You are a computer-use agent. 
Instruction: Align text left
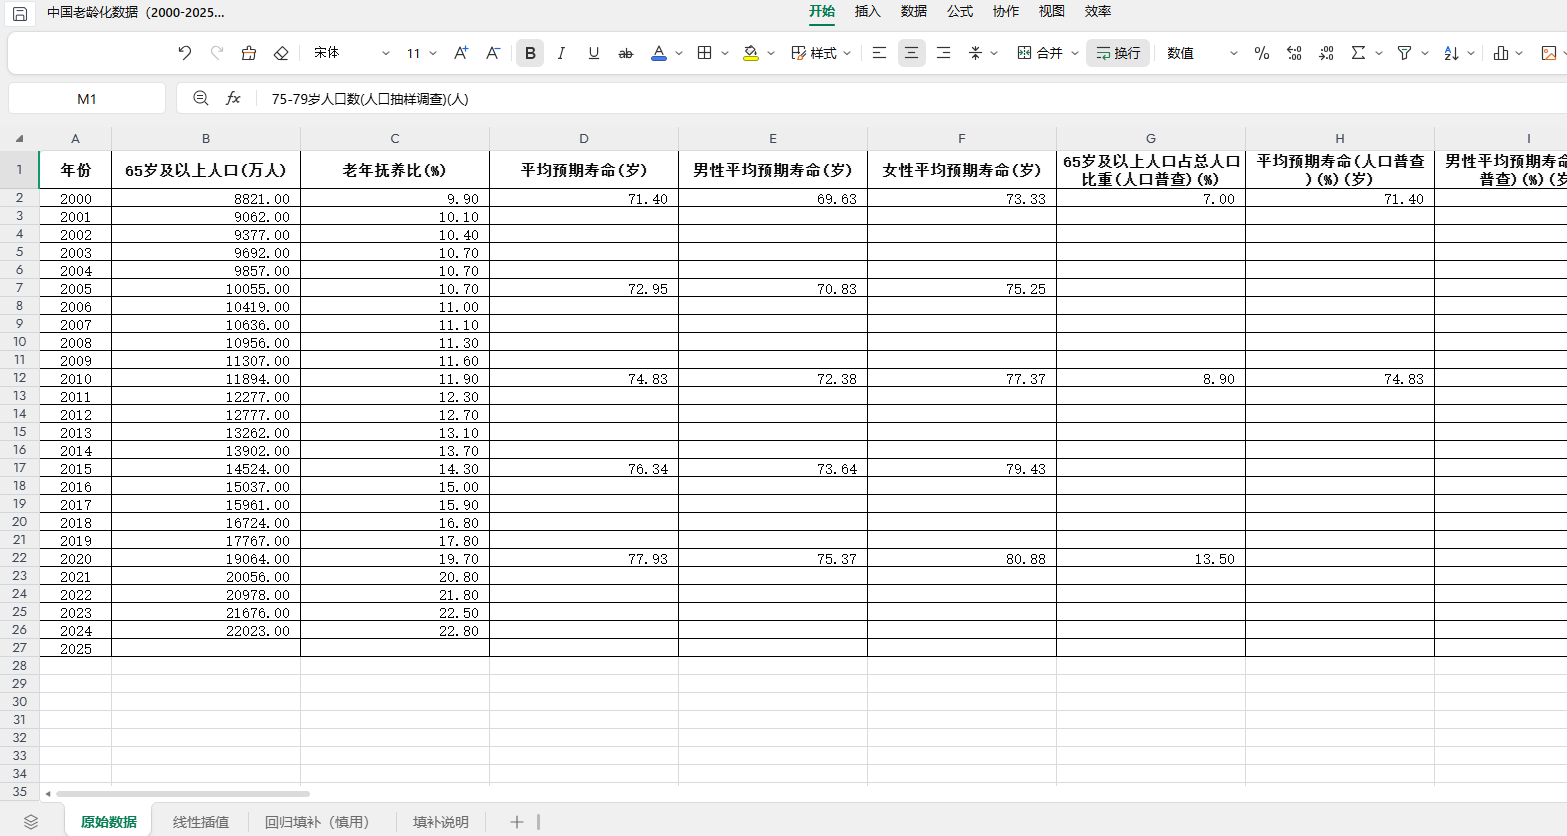pyautogui.click(x=879, y=53)
